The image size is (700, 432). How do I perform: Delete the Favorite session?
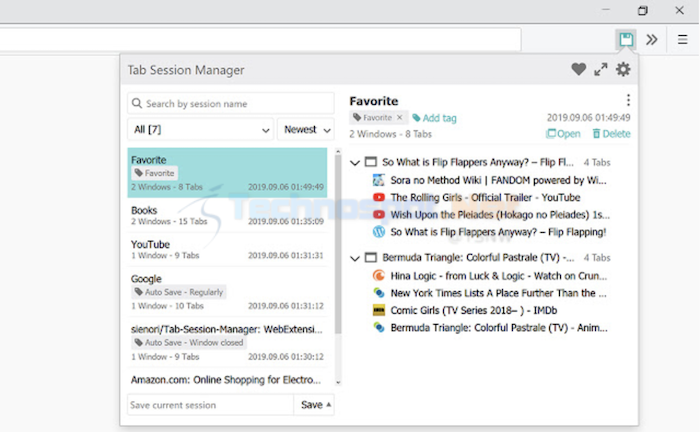pyautogui.click(x=611, y=133)
